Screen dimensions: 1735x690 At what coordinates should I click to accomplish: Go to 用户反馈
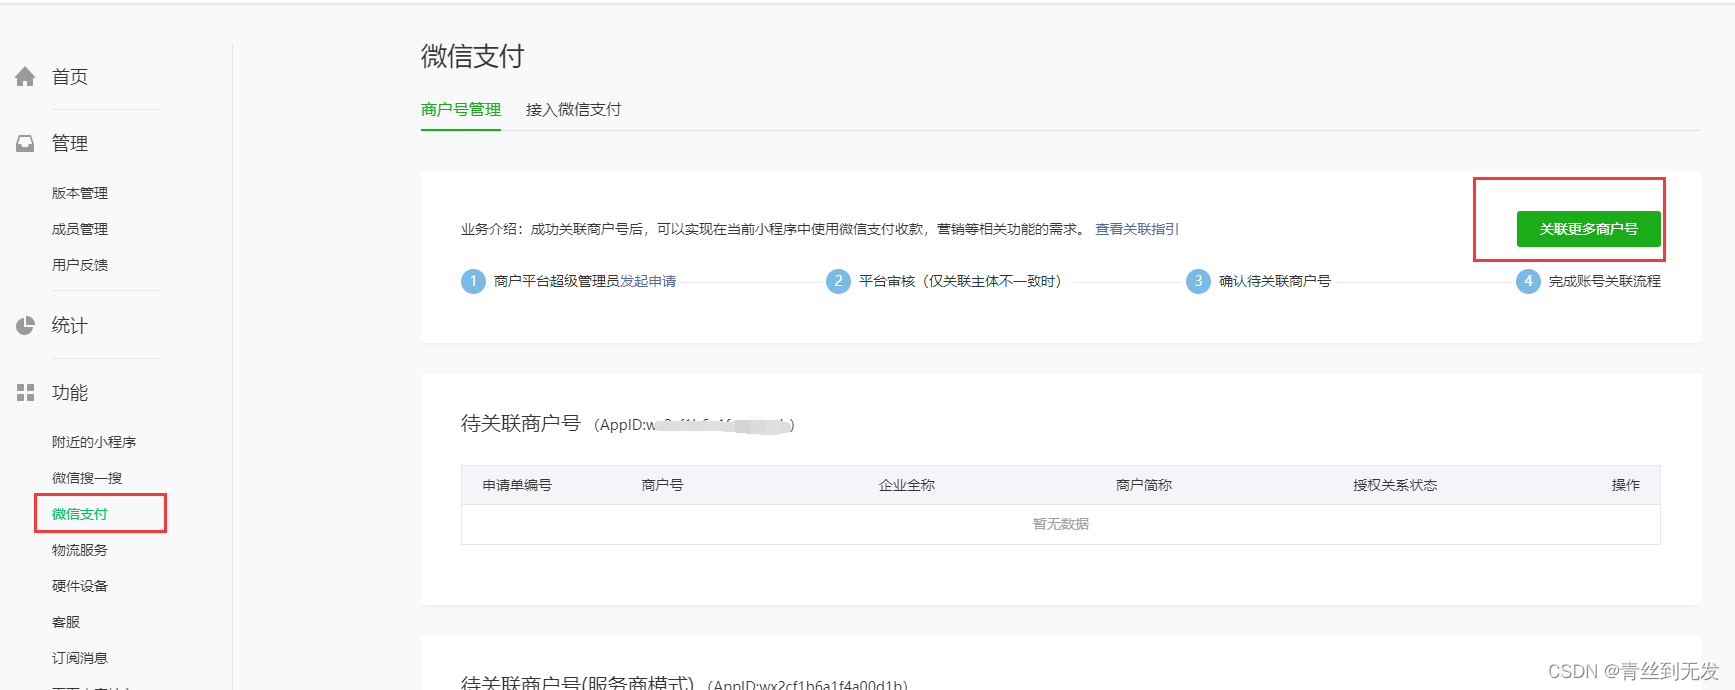click(x=80, y=265)
